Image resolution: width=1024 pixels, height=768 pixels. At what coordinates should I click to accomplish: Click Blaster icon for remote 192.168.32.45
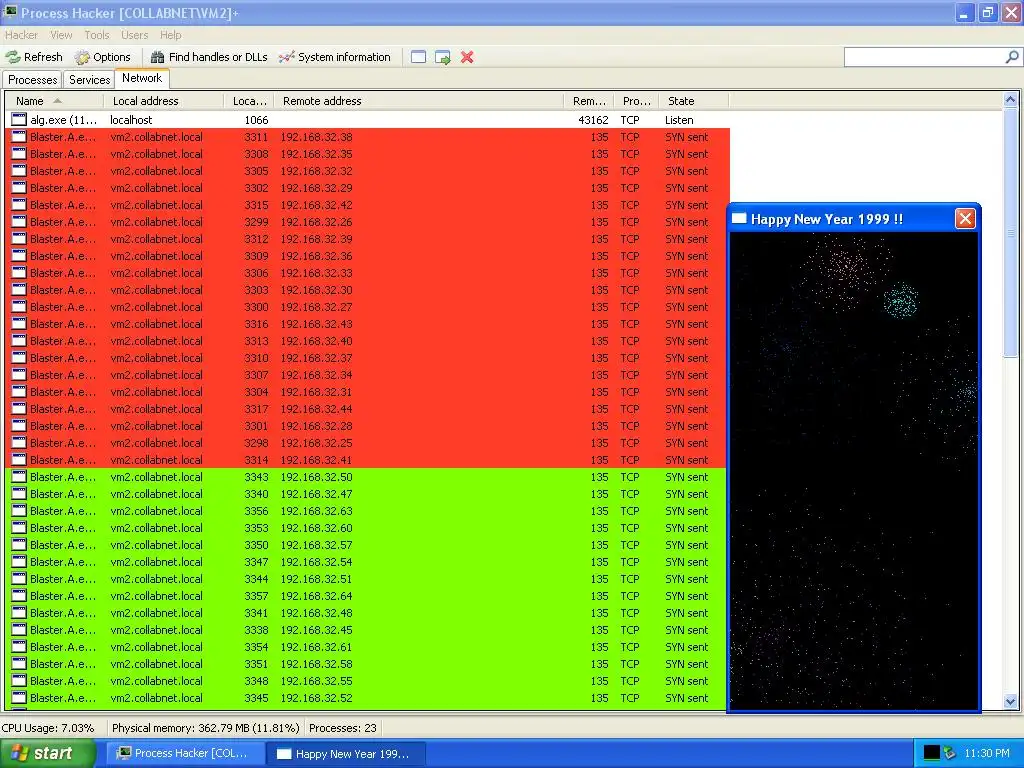pos(19,630)
